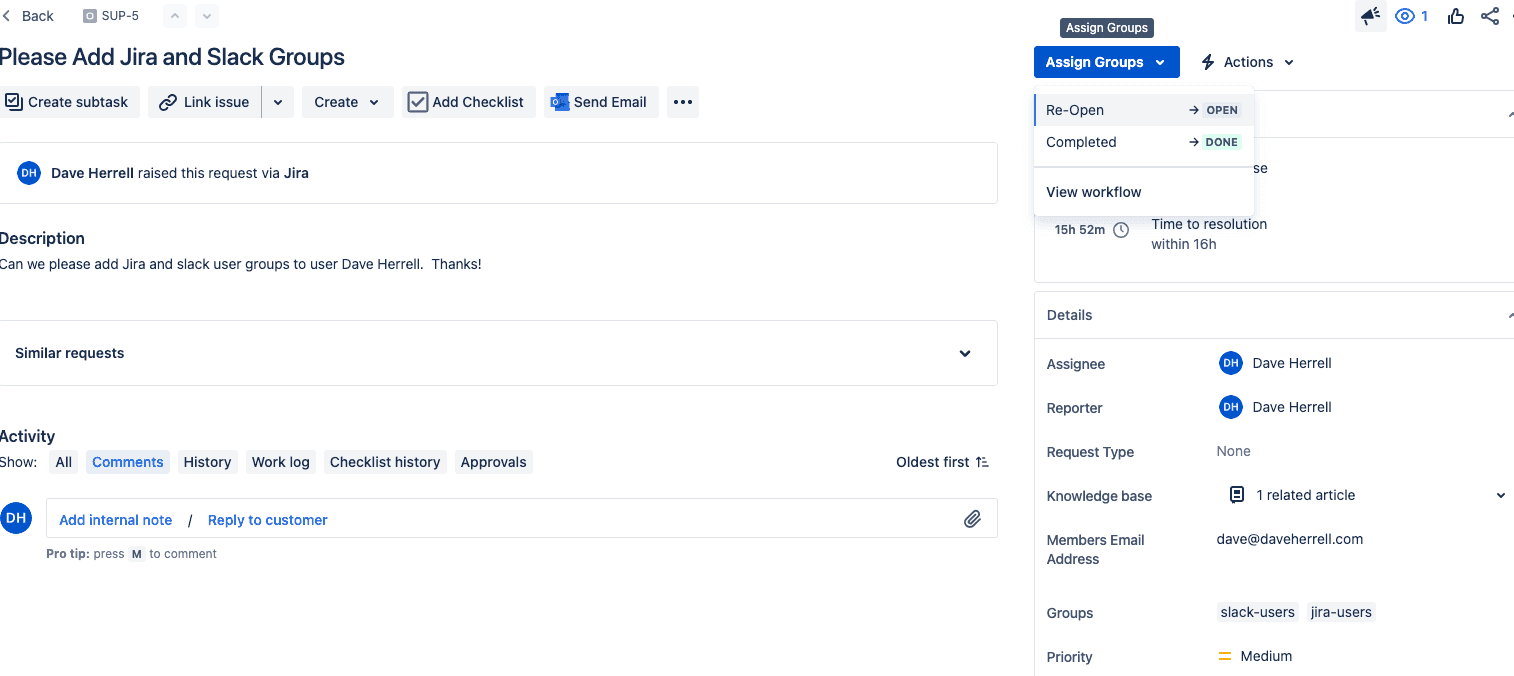
Task: Set the Request Type field showing None
Action: [1234, 451]
